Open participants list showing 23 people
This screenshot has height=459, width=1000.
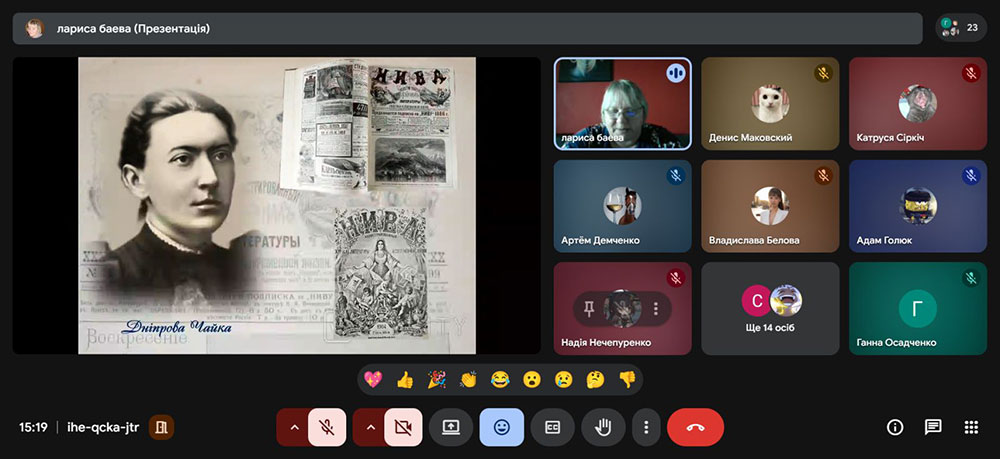[960, 28]
